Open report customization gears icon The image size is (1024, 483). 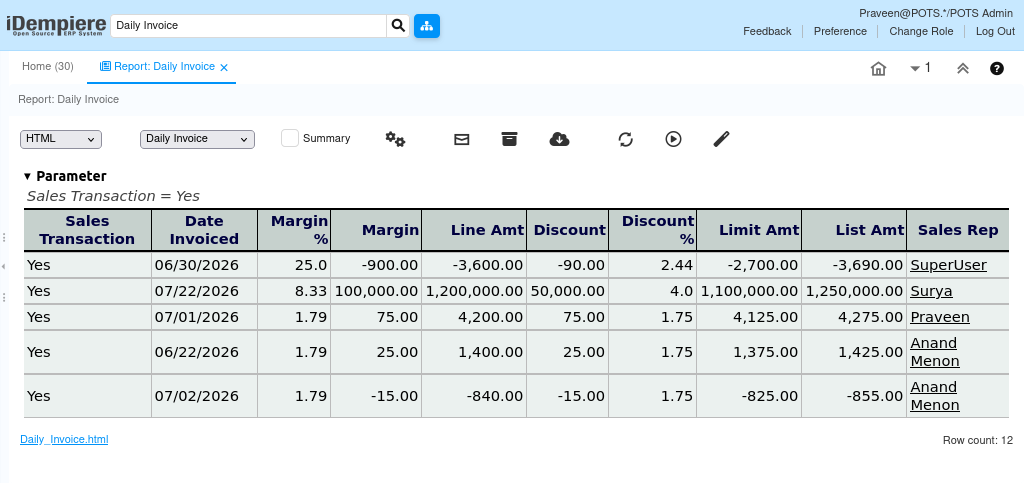pyautogui.click(x=395, y=139)
